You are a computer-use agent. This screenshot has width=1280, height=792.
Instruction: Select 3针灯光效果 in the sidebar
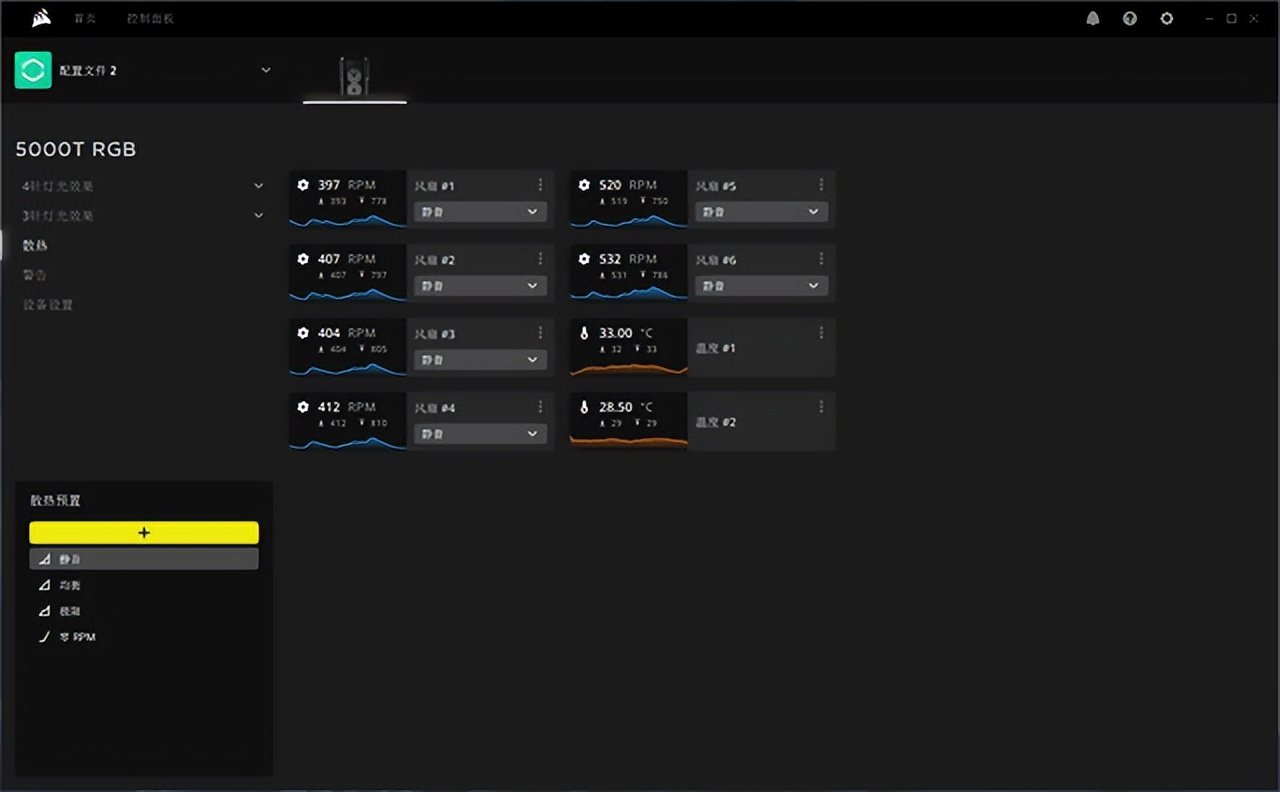point(59,215)
